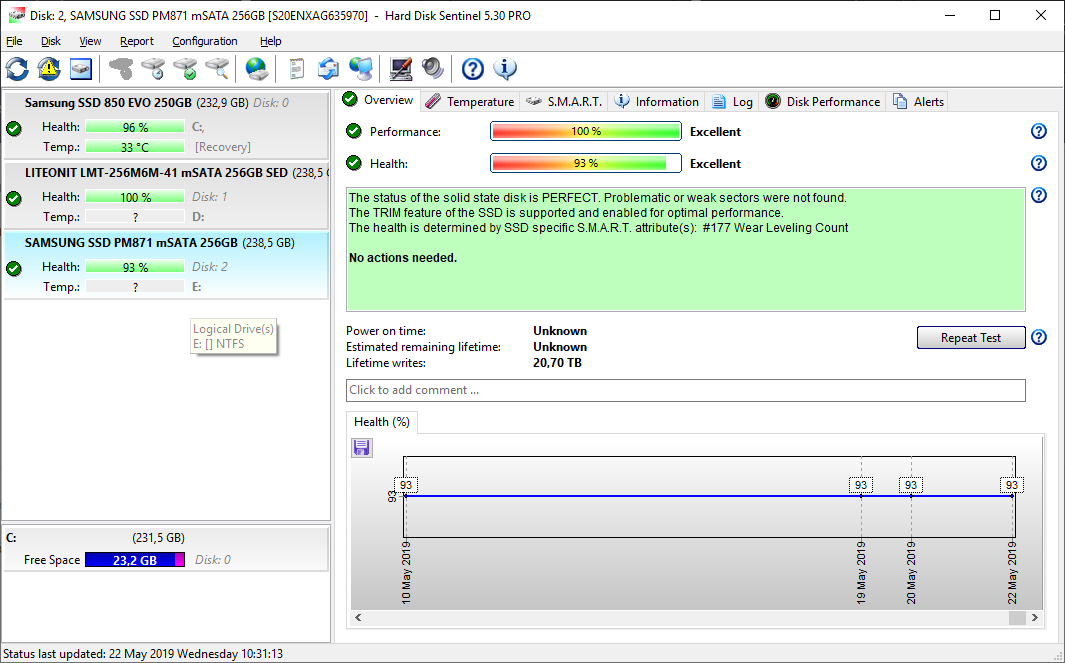Switch to the Disk Performance tab

[x=823, y=101]
